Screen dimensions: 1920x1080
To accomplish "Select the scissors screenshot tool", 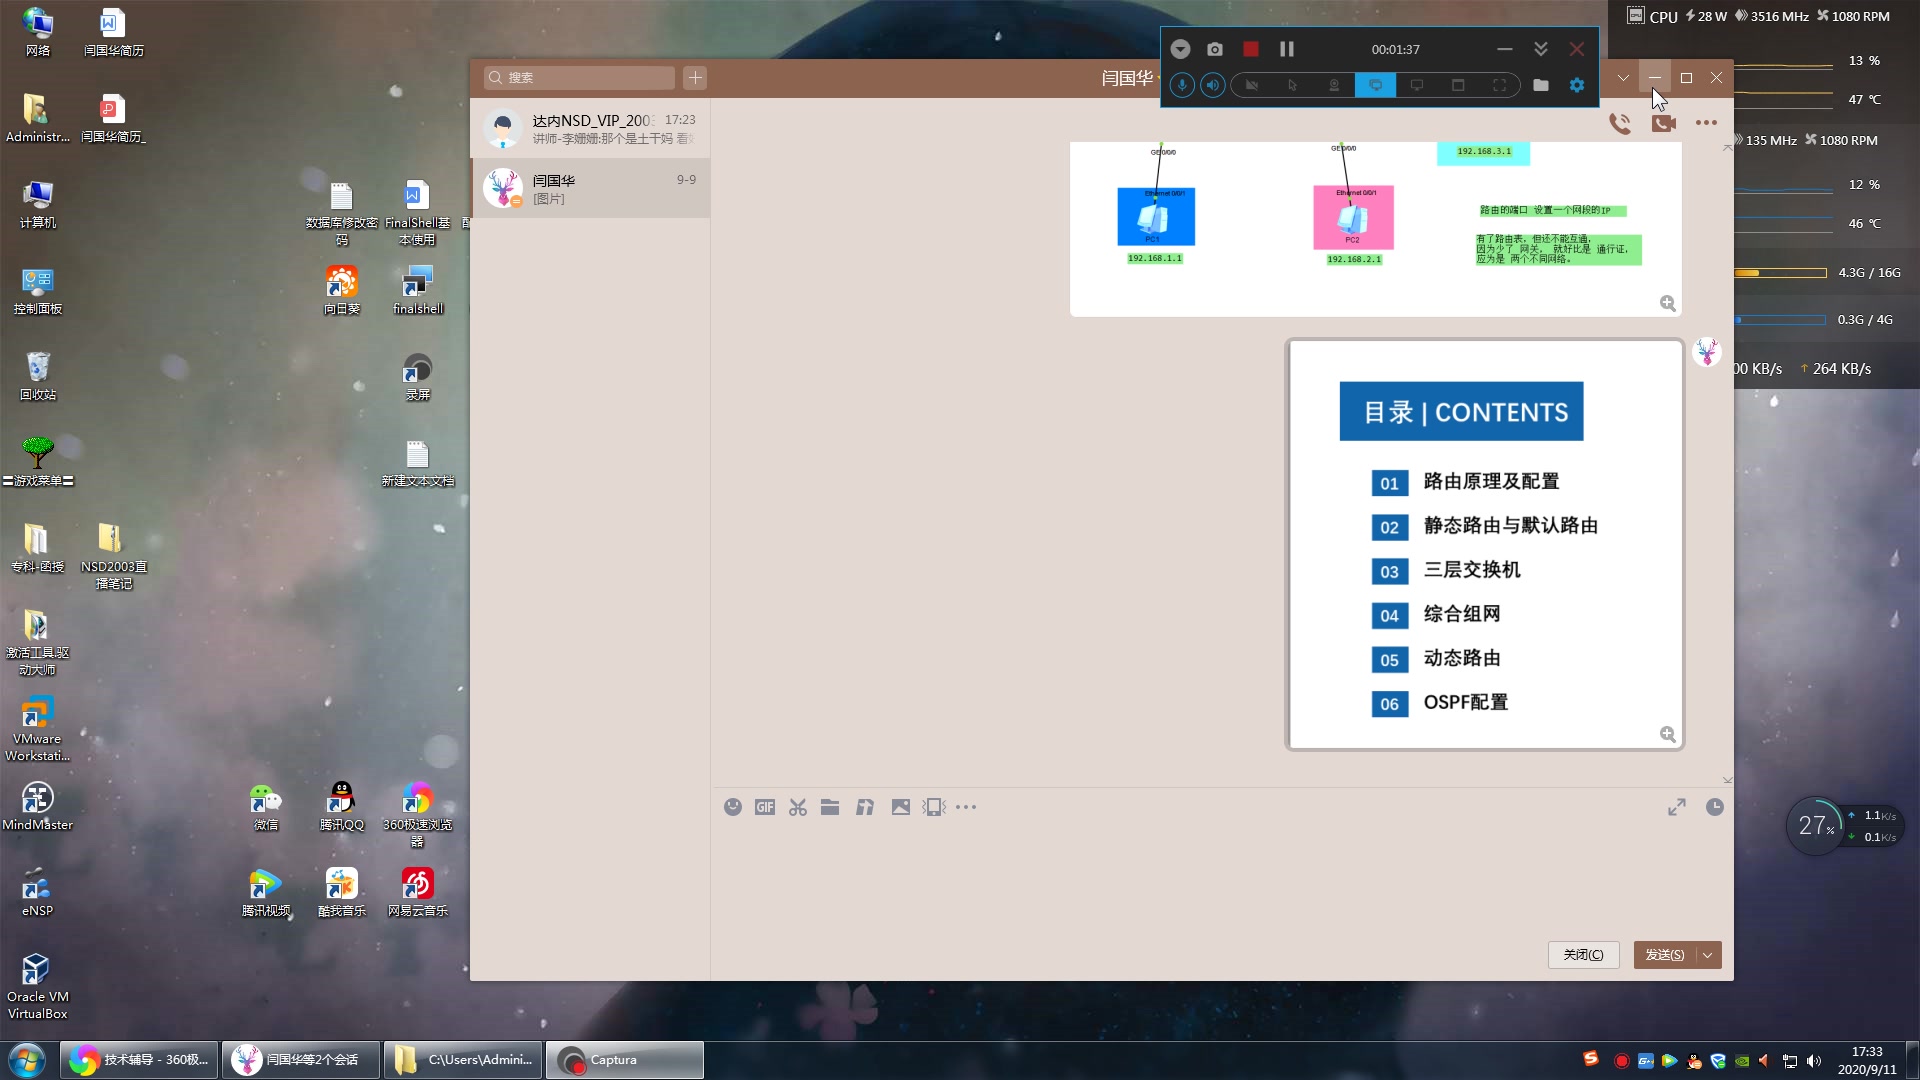I will [797, 807].
